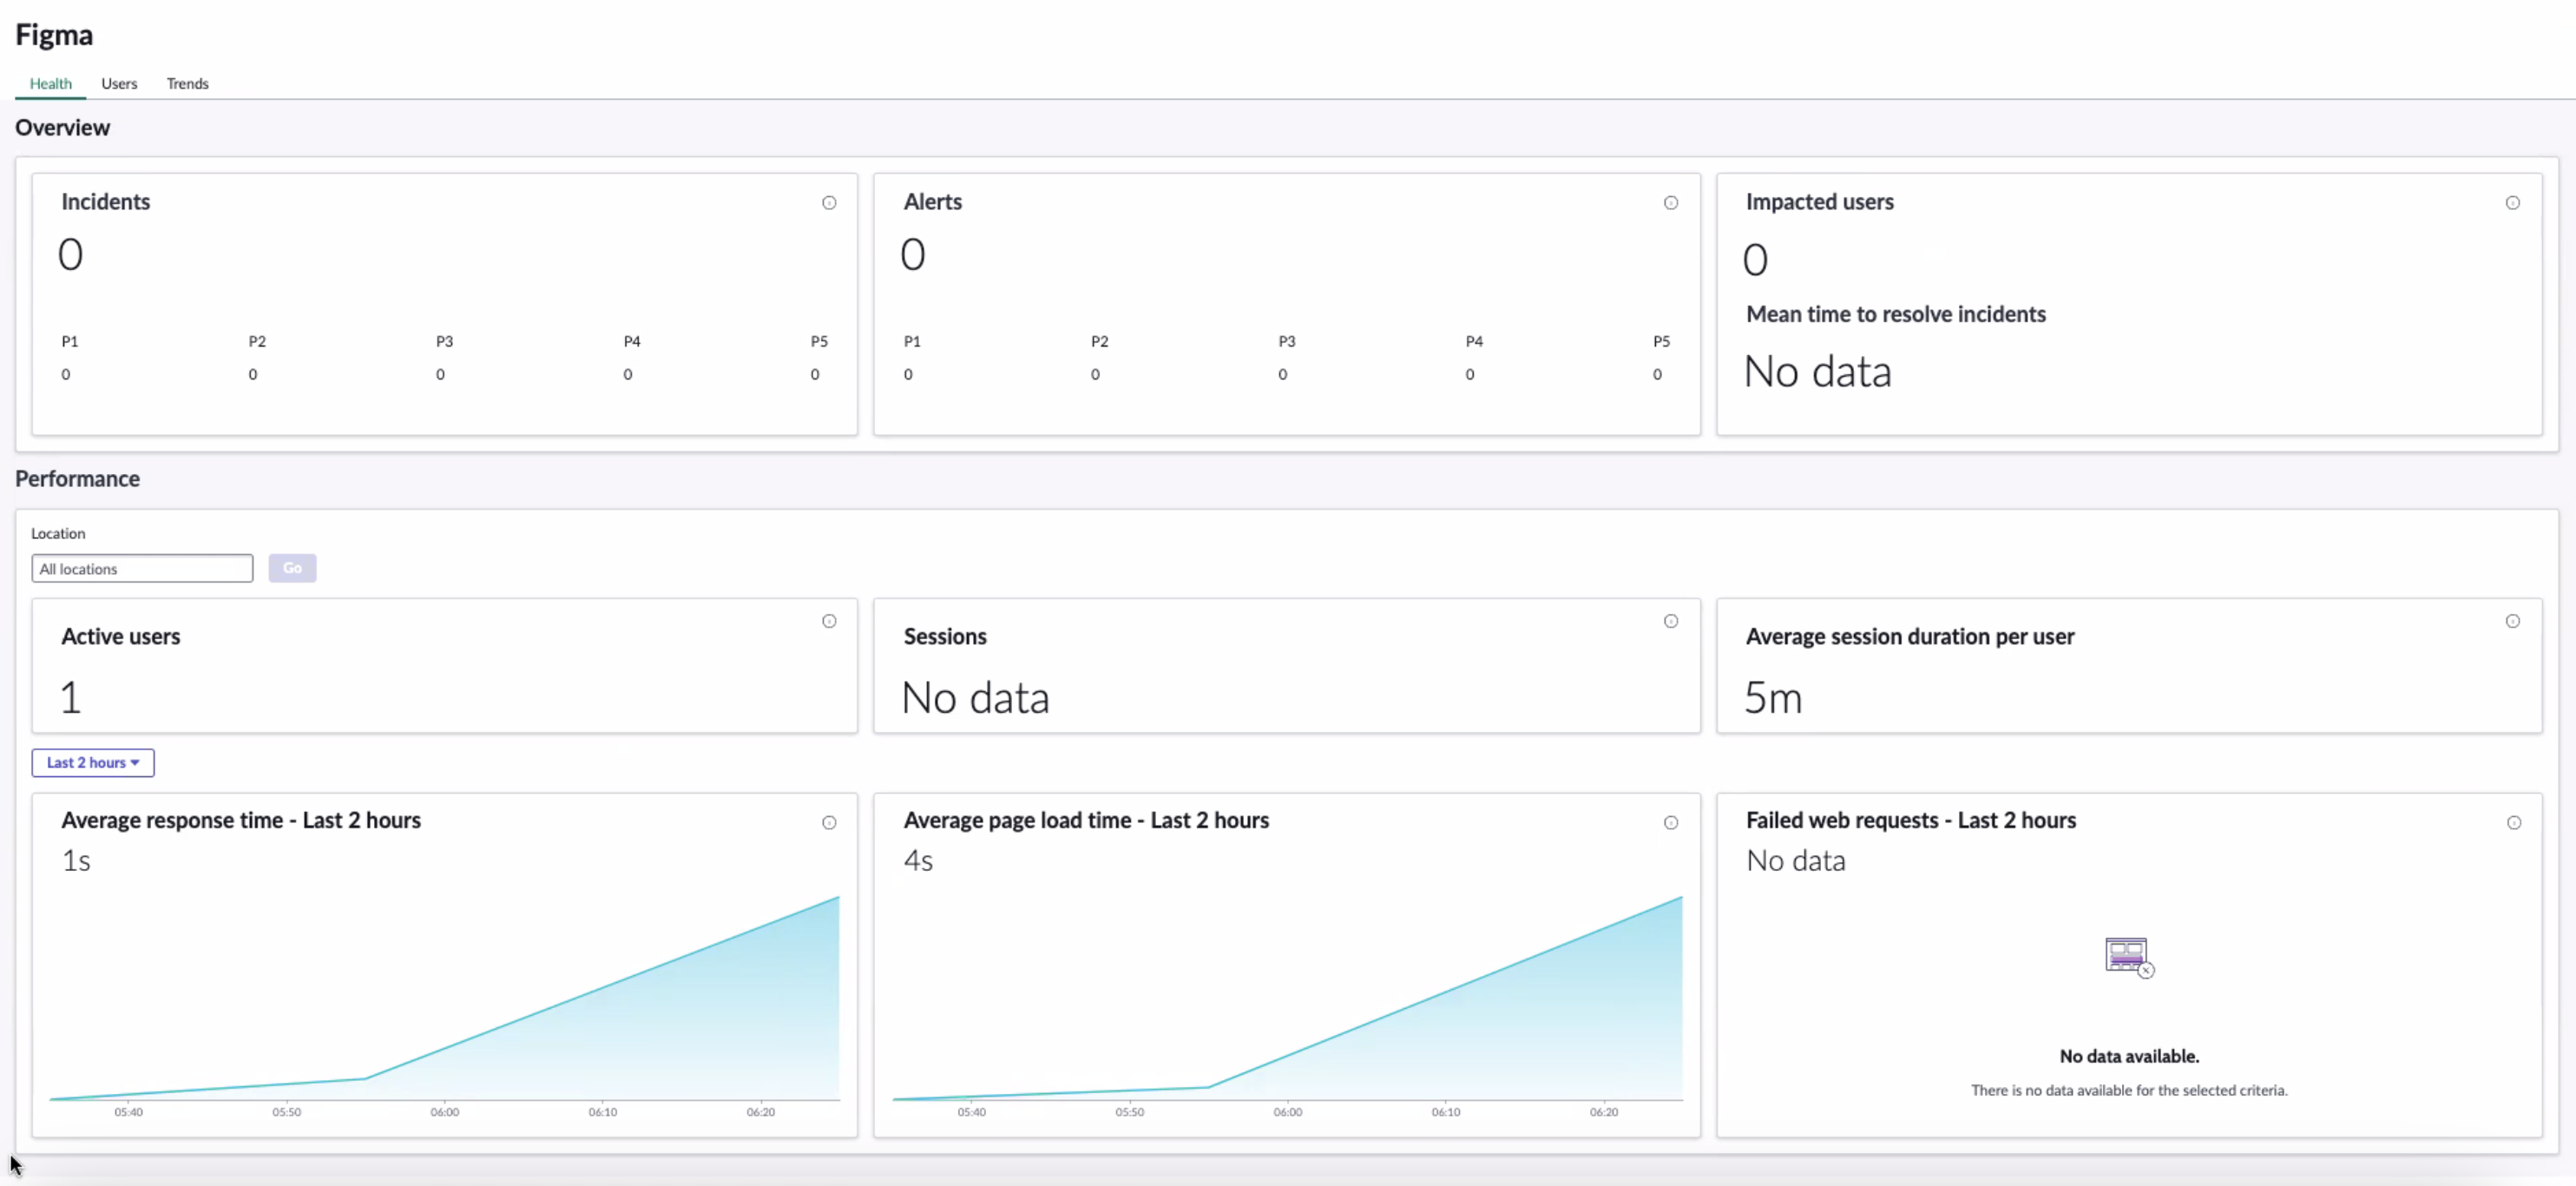Open info icon on Alerts card
Viewport: 2576px width, 1186px height.
pos(1671,203)
